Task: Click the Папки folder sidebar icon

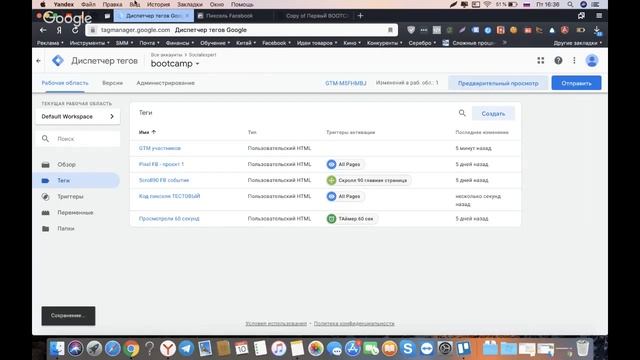Action: click(46, 229)
